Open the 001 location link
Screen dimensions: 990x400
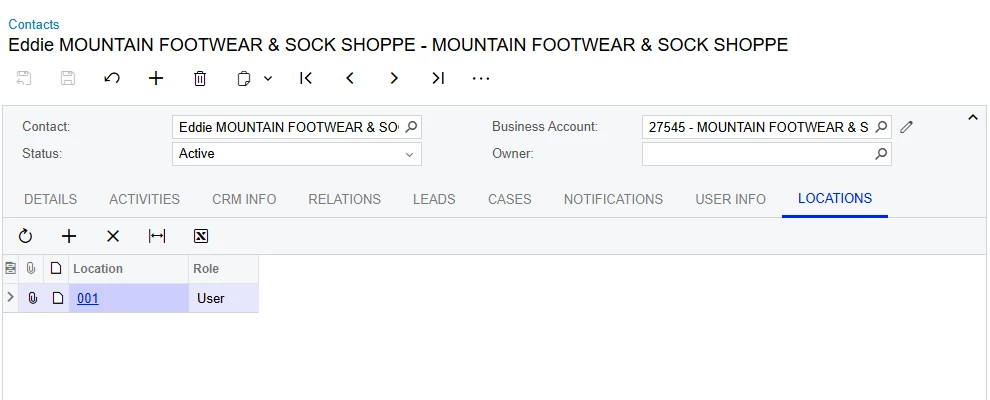[x=88, y=298]
